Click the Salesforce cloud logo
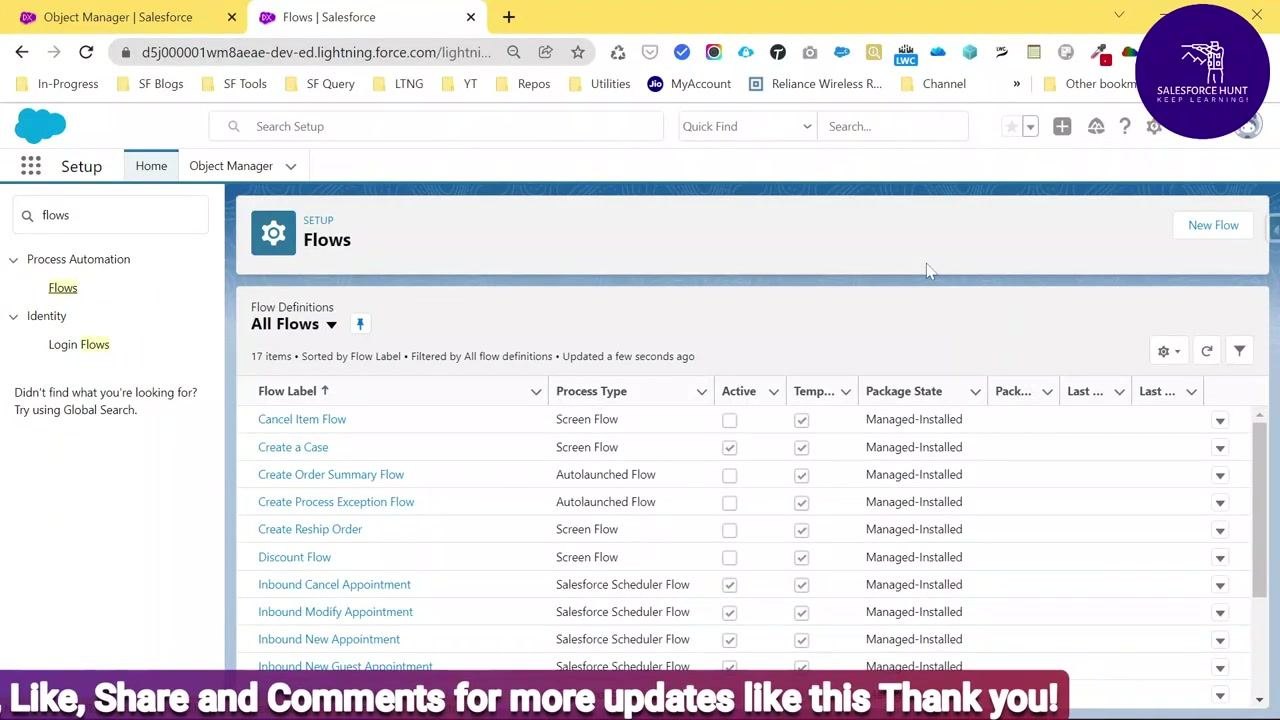 pos(41,126)
